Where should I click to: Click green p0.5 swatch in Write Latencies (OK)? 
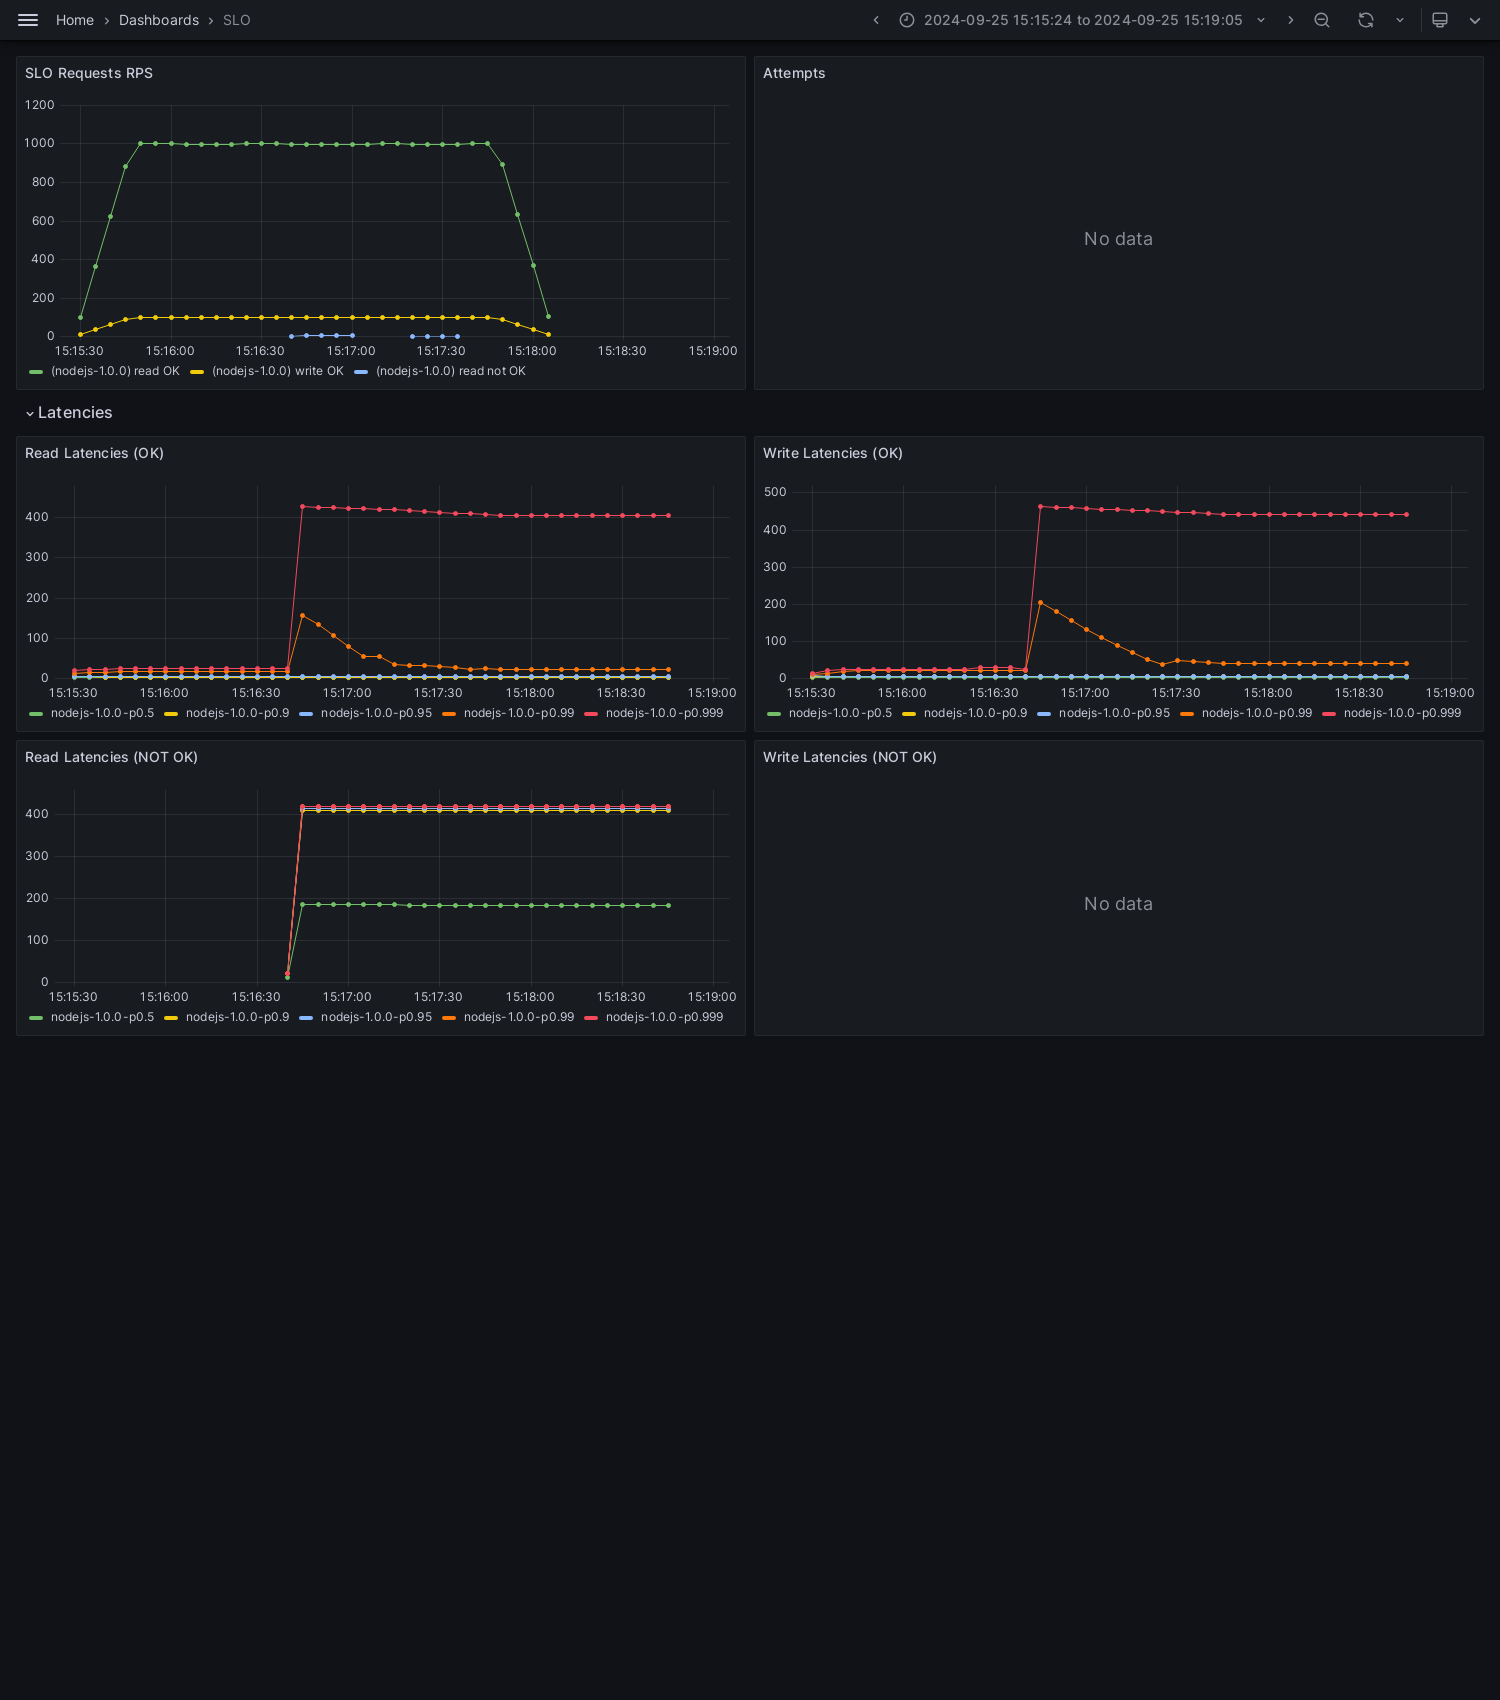point(774,714)
